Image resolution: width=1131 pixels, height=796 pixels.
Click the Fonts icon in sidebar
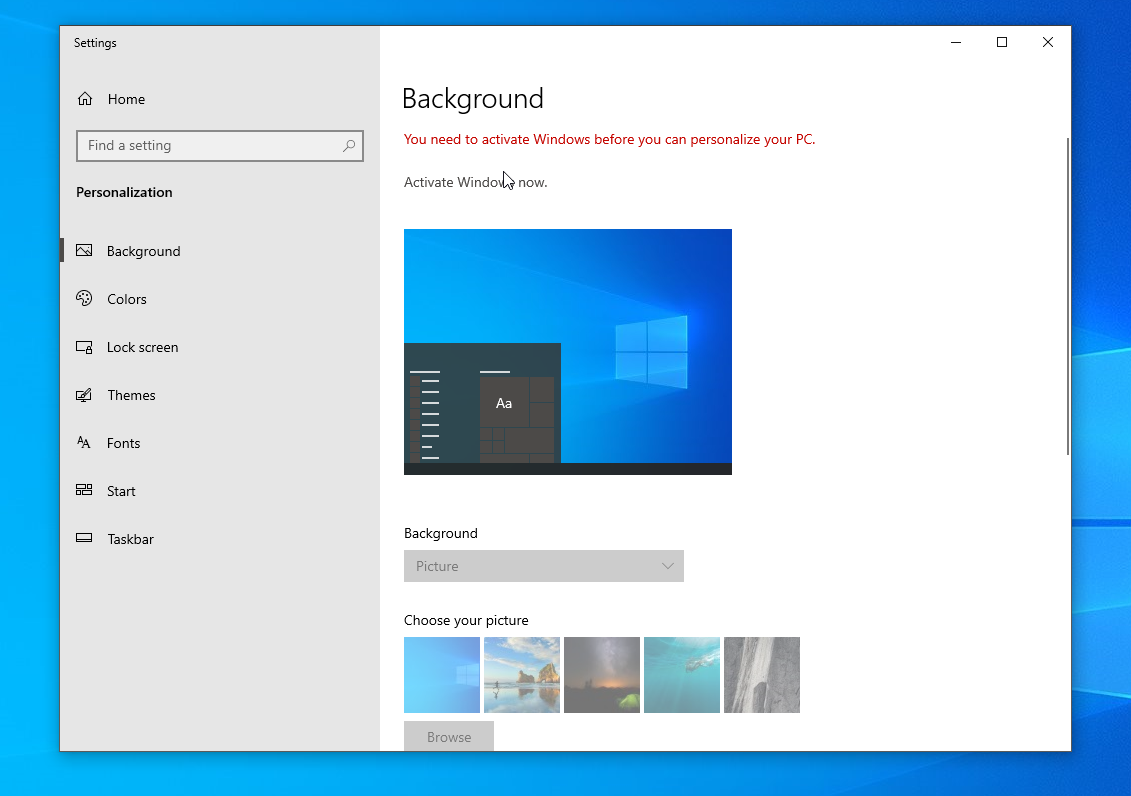pyautogui.click(x=84, y=443)
